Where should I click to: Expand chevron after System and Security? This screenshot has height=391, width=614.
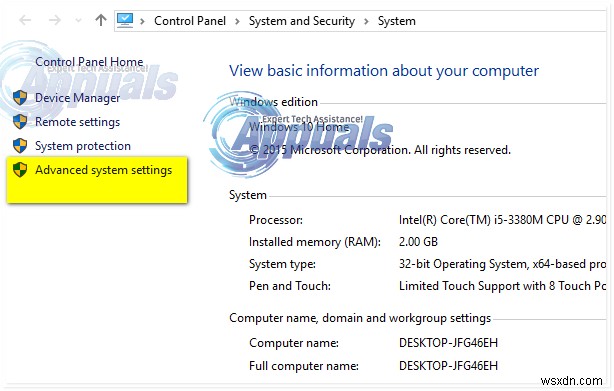tap(367, 21)
